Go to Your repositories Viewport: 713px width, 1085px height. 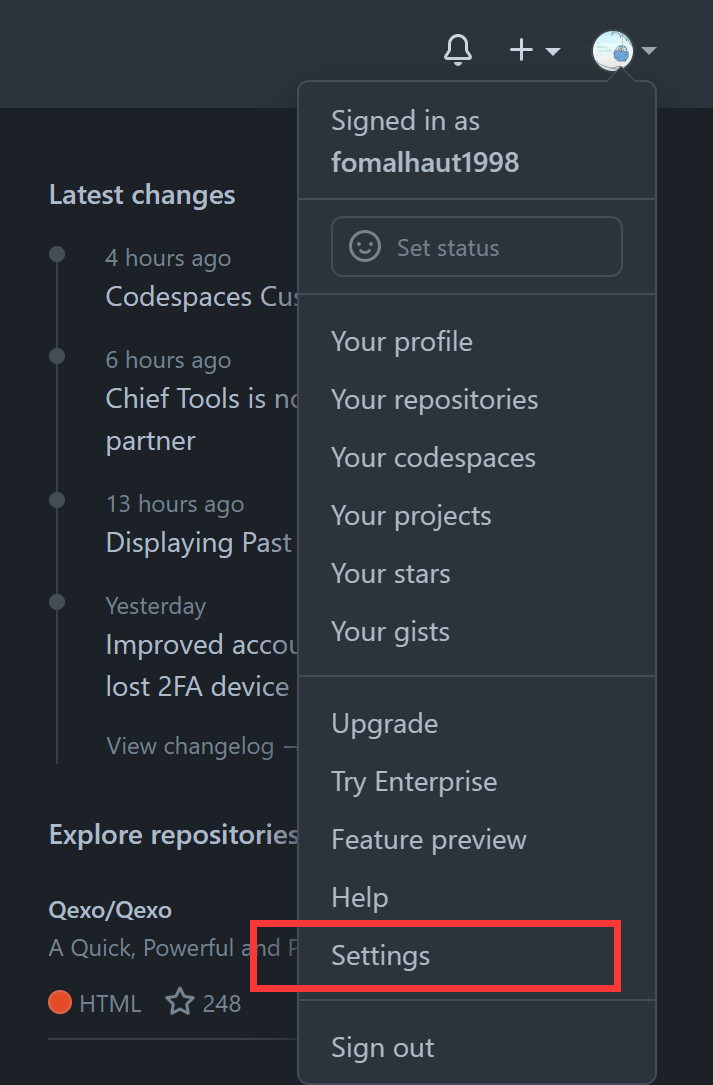tap(435, 400)
